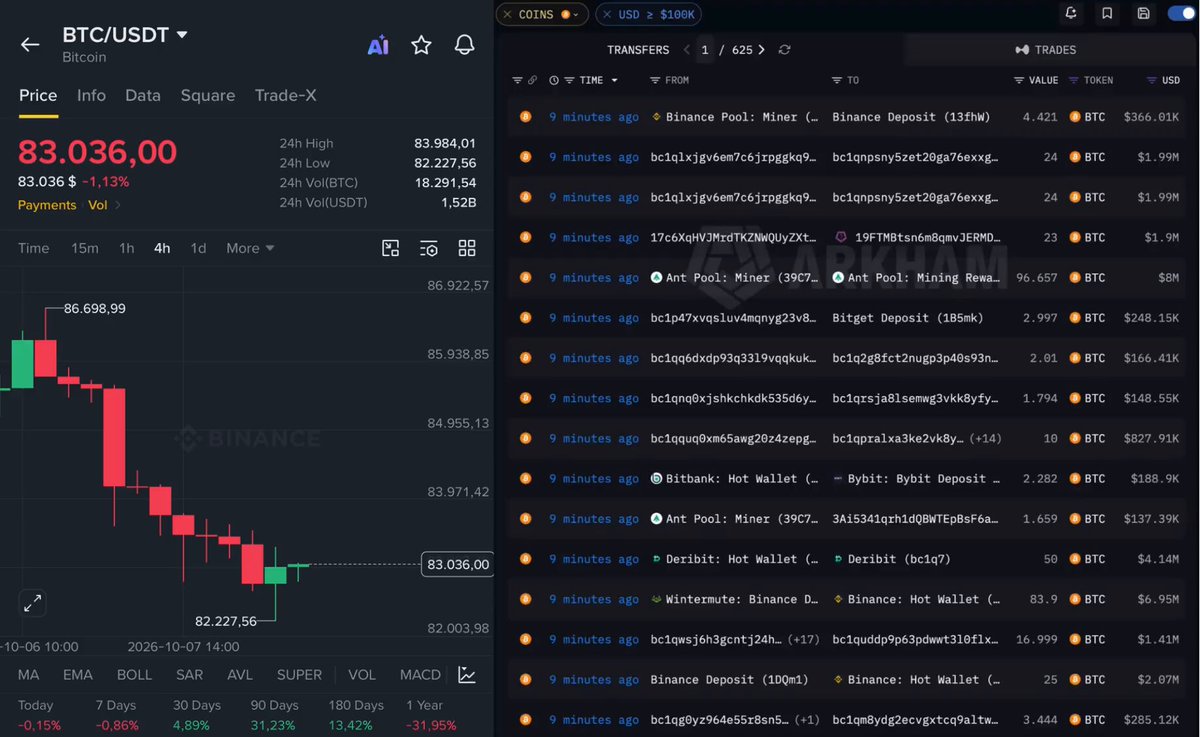Click the link filter icon in header
This screenshot has width=1200, height=737.
532,80
